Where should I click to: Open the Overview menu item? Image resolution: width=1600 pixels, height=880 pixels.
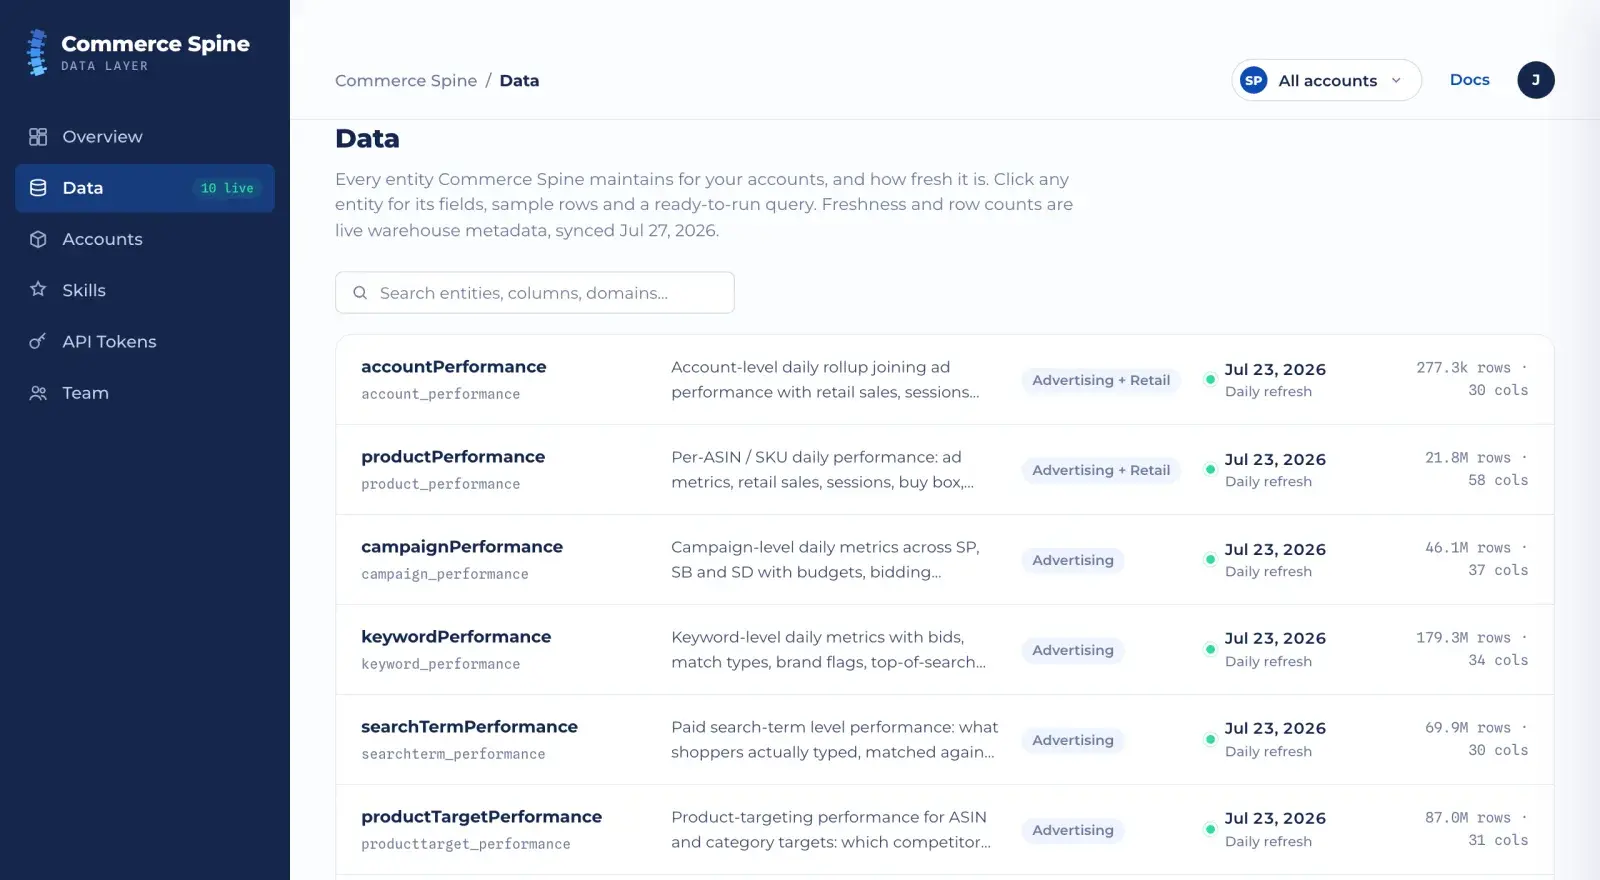(x=145, y=137)
